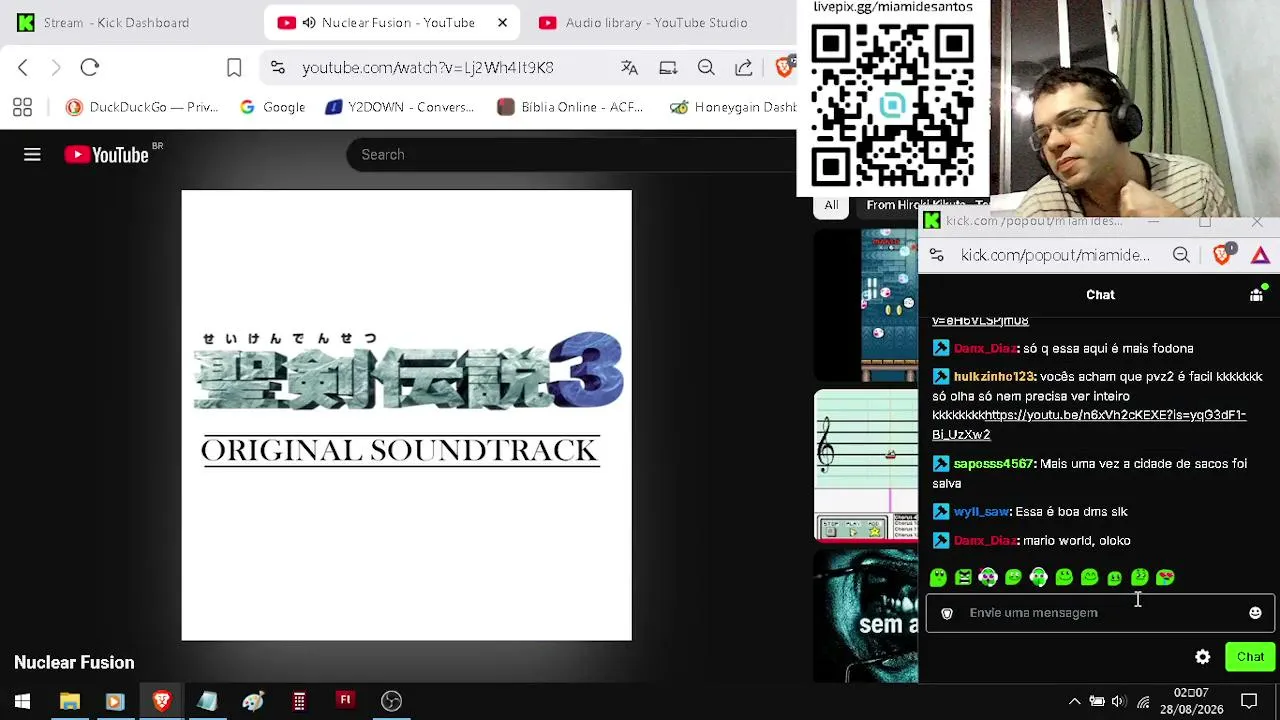Click the Kick popout address bar URL
The image size is (1280, 720).
[1055, 255]
